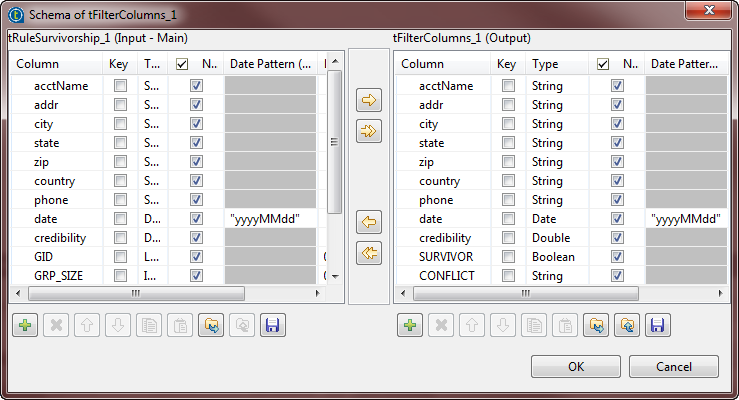The width and height of the screenshot is (739, 400).
Task: Open Type cell of input date row
Action: [153, 219]
